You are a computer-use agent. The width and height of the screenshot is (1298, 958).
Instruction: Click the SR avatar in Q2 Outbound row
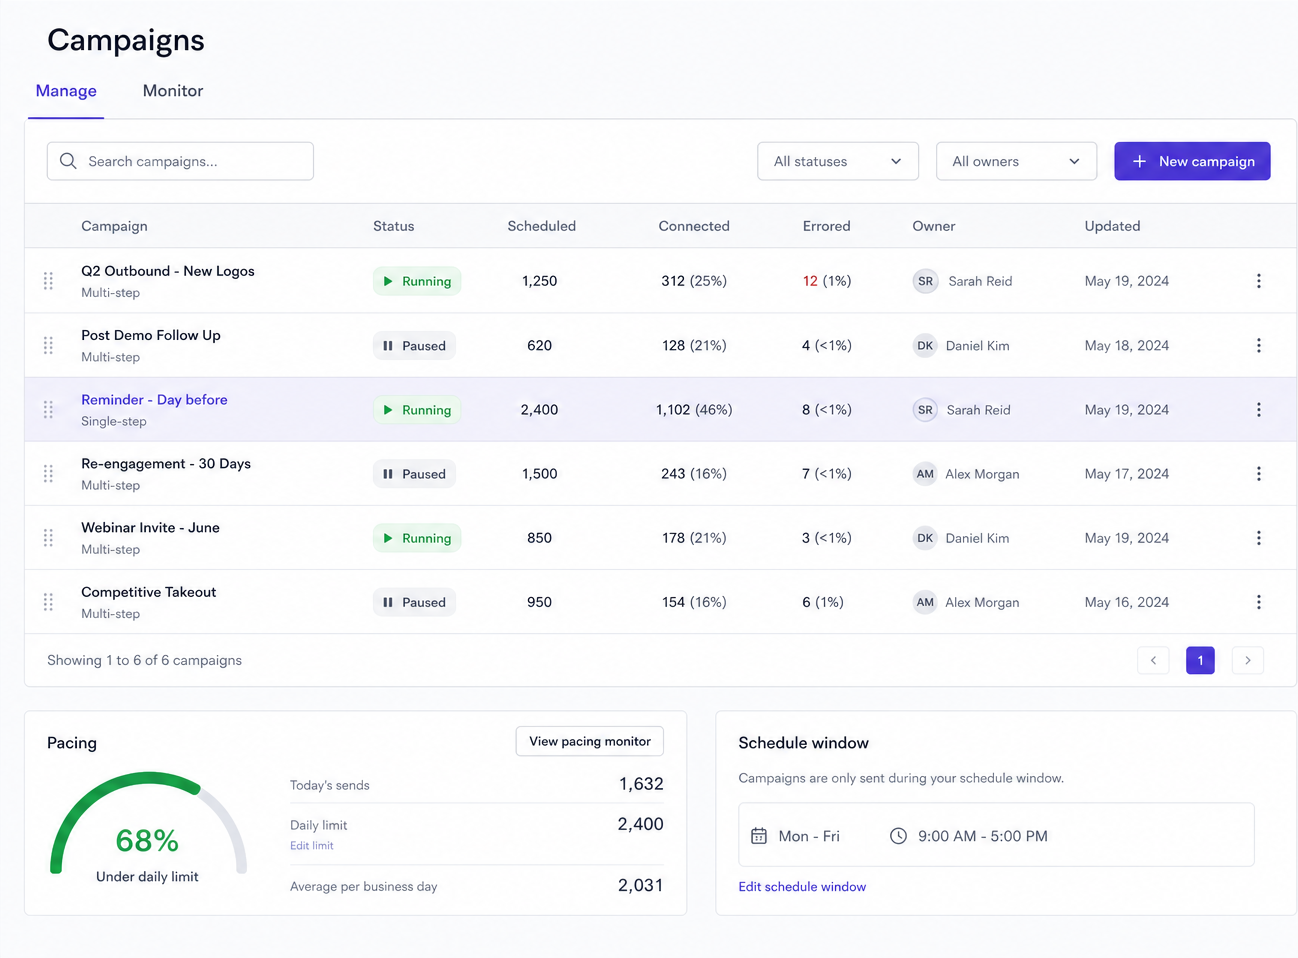click(x=925, y=281)
